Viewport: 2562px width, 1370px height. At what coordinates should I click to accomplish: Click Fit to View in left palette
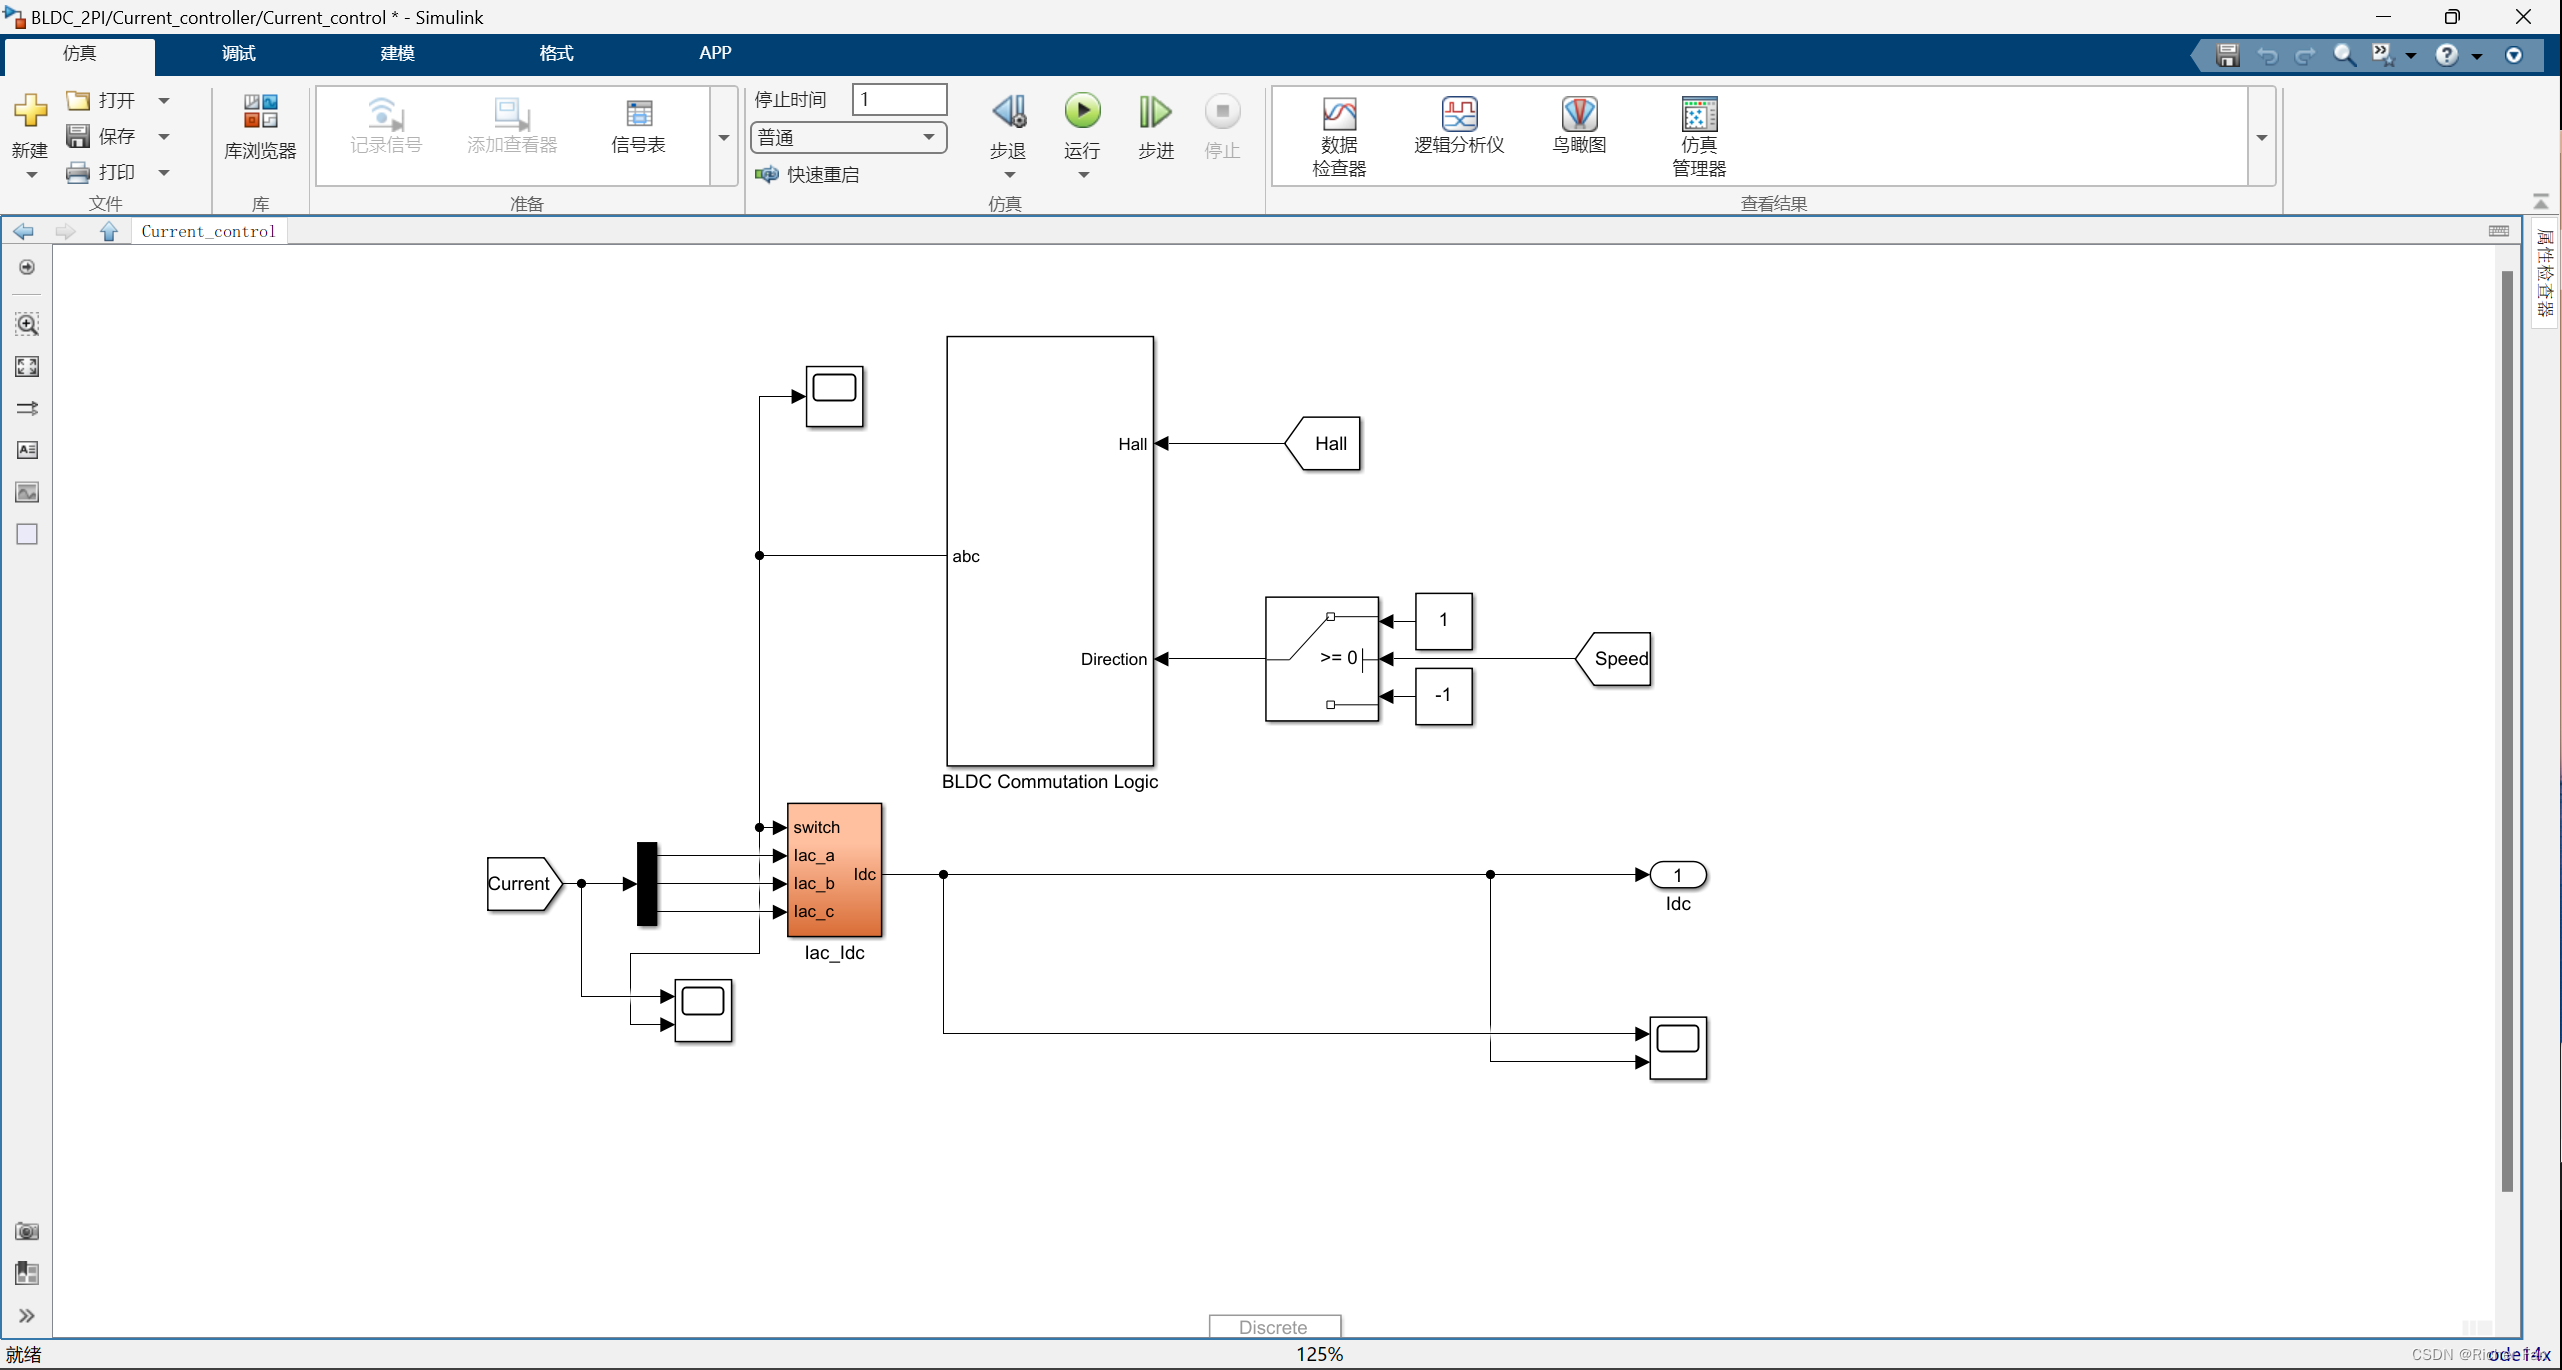(x=27, y=366)
